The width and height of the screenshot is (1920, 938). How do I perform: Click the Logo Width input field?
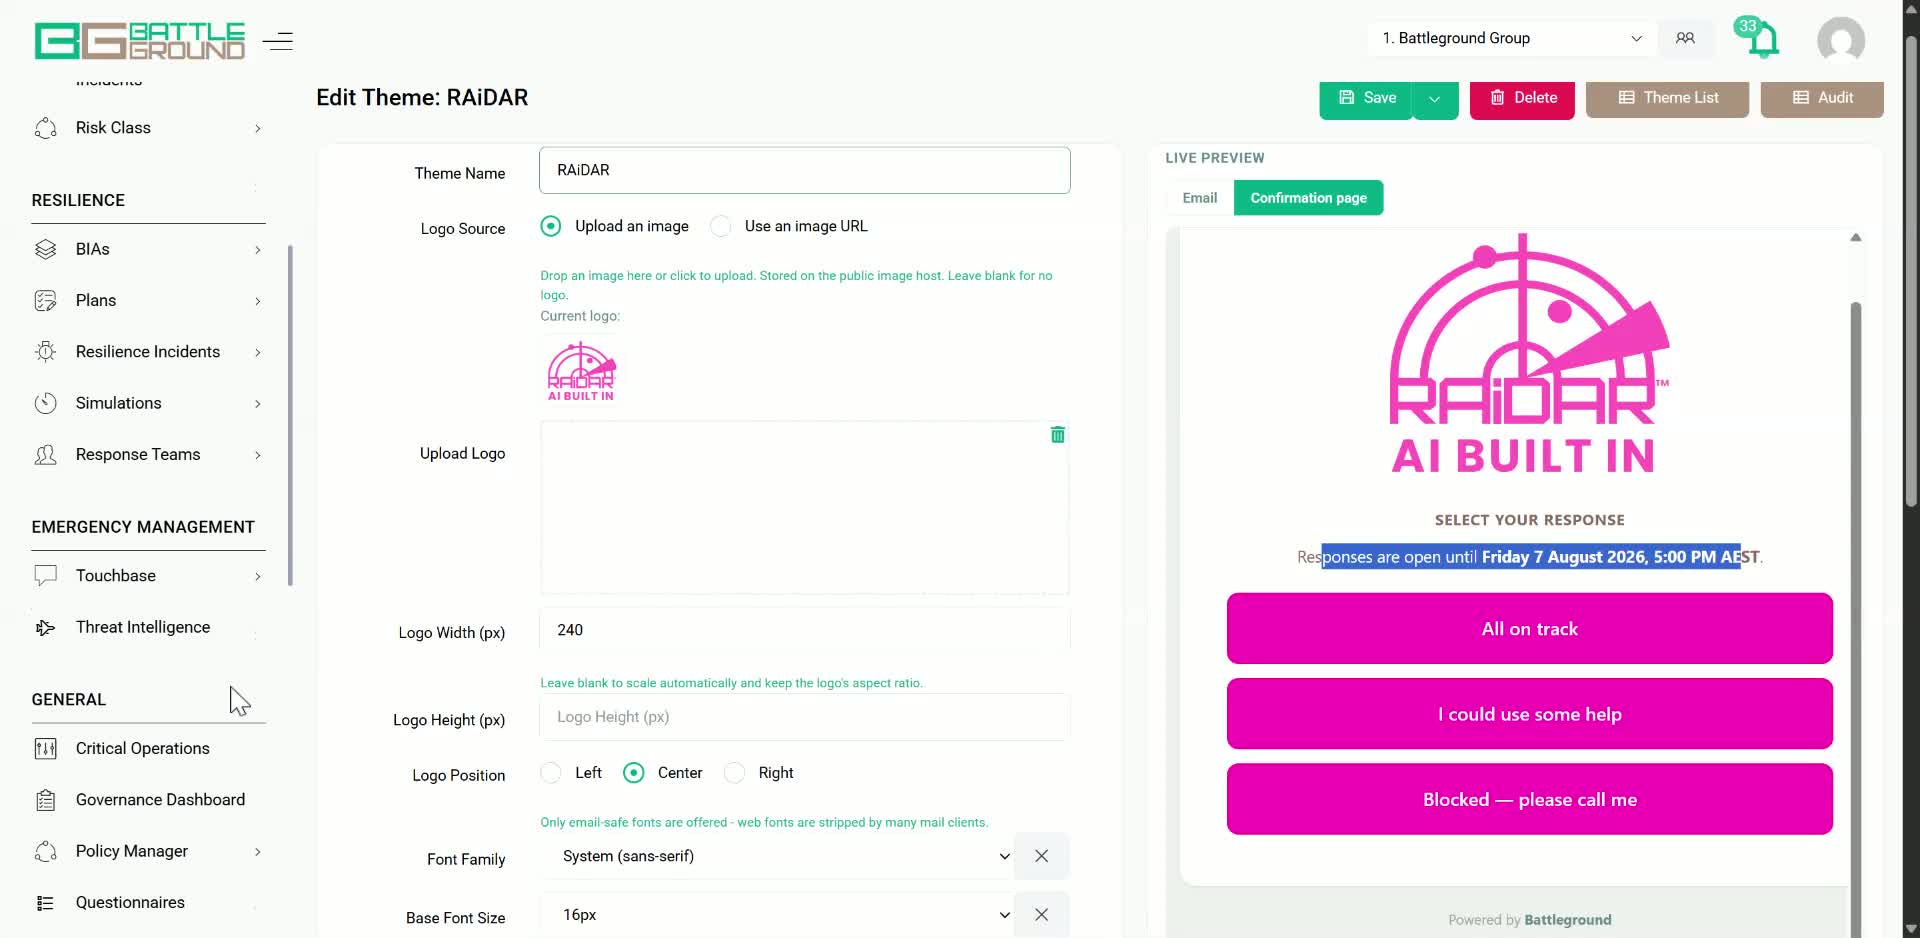point(805,630)
